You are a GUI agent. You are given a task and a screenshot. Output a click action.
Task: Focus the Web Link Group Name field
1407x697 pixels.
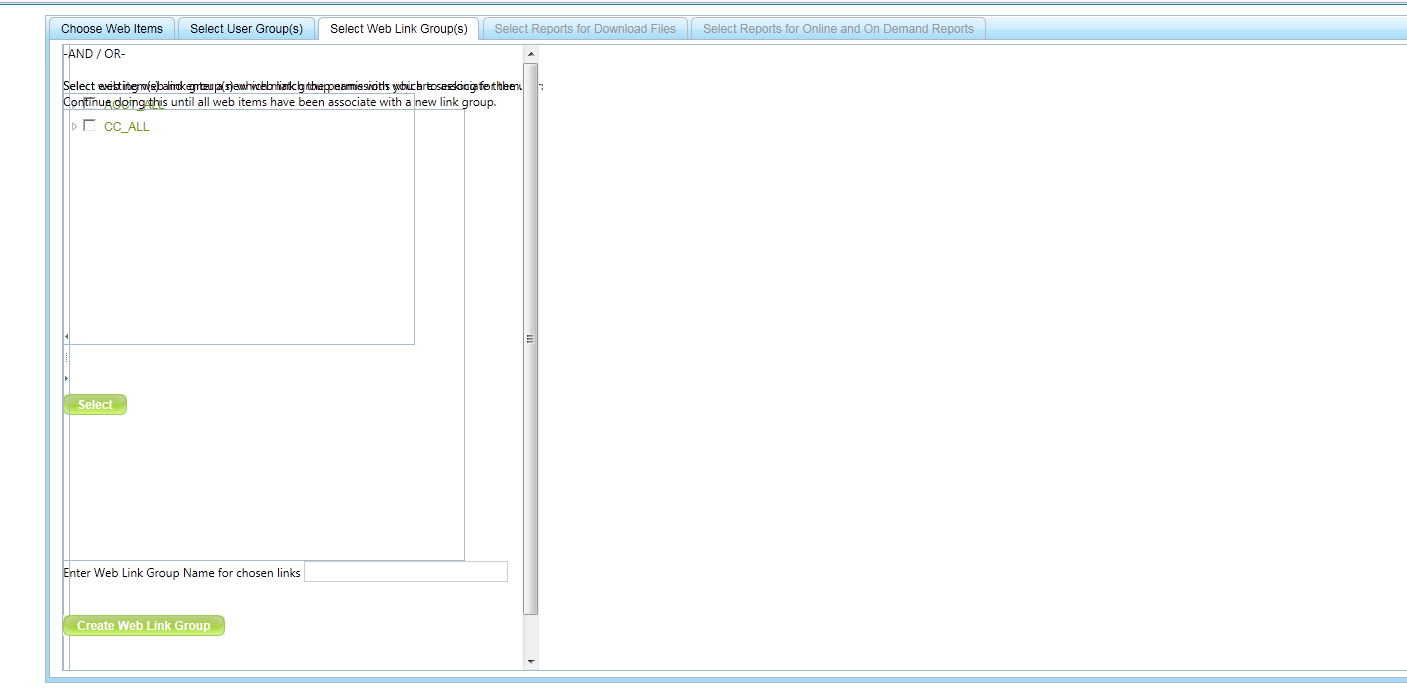tap(406, 572)
